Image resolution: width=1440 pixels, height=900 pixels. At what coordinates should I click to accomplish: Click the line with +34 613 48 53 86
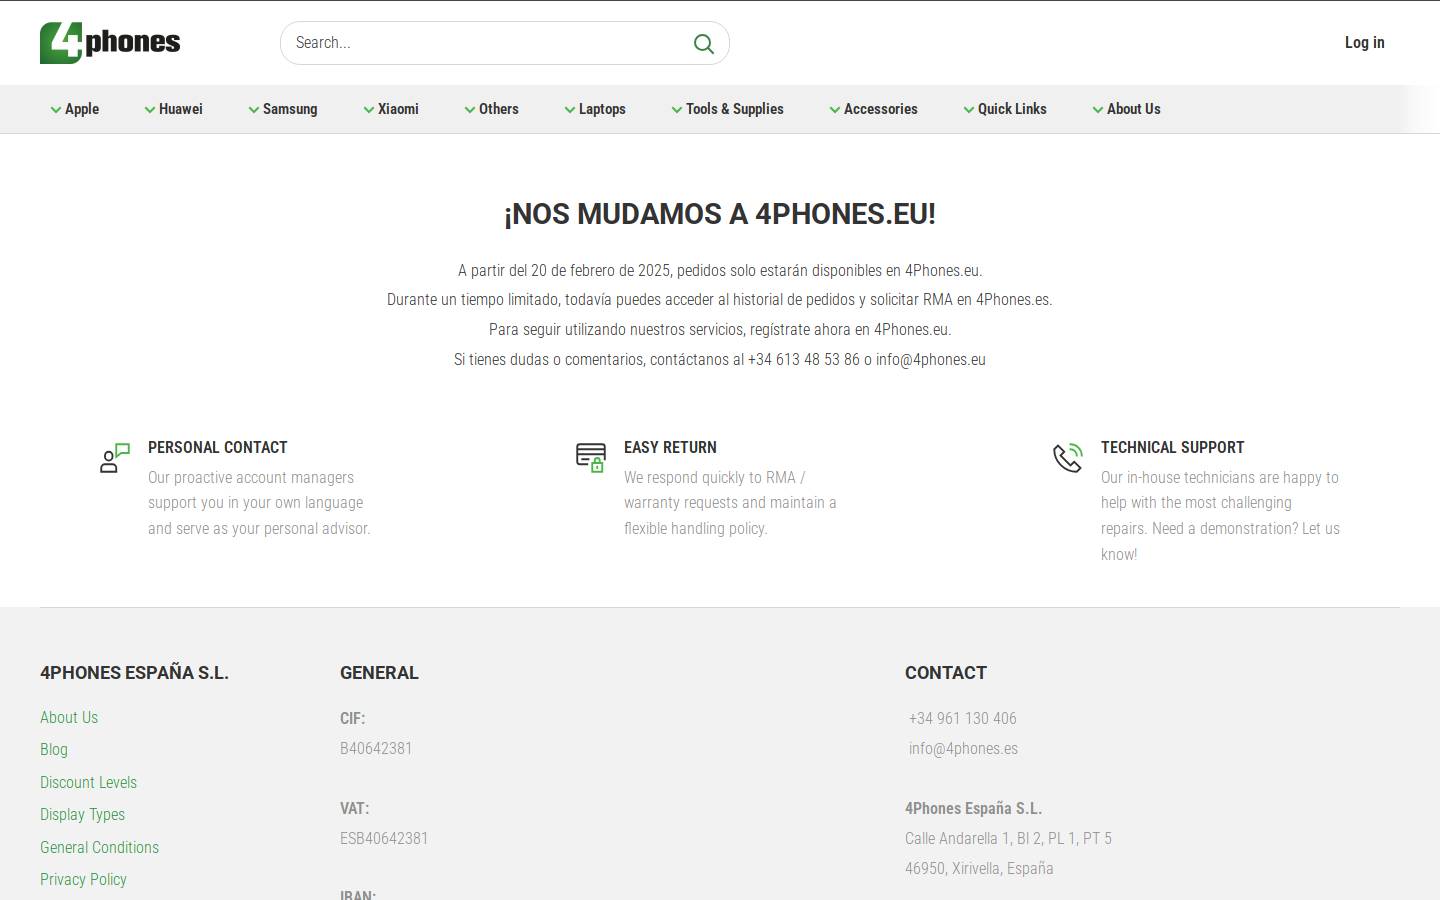(720, 359)
